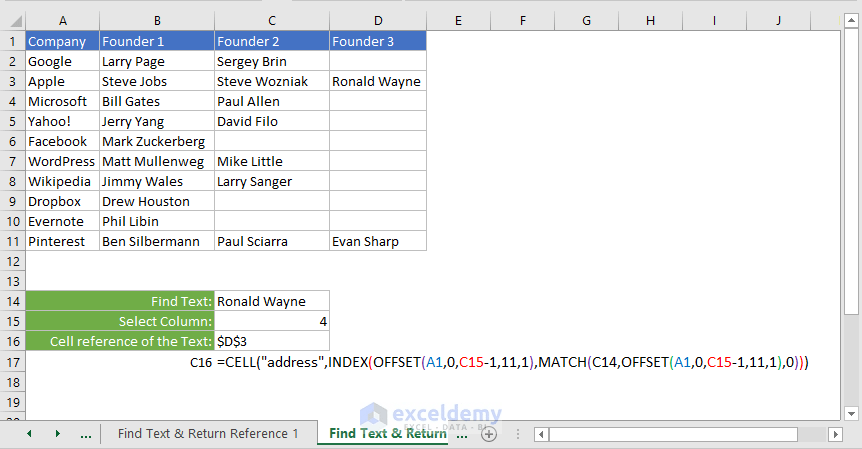Image resolution: width=862 pixels, height=449 pixels.
Task: Select column A header
Action: (63, 21)
